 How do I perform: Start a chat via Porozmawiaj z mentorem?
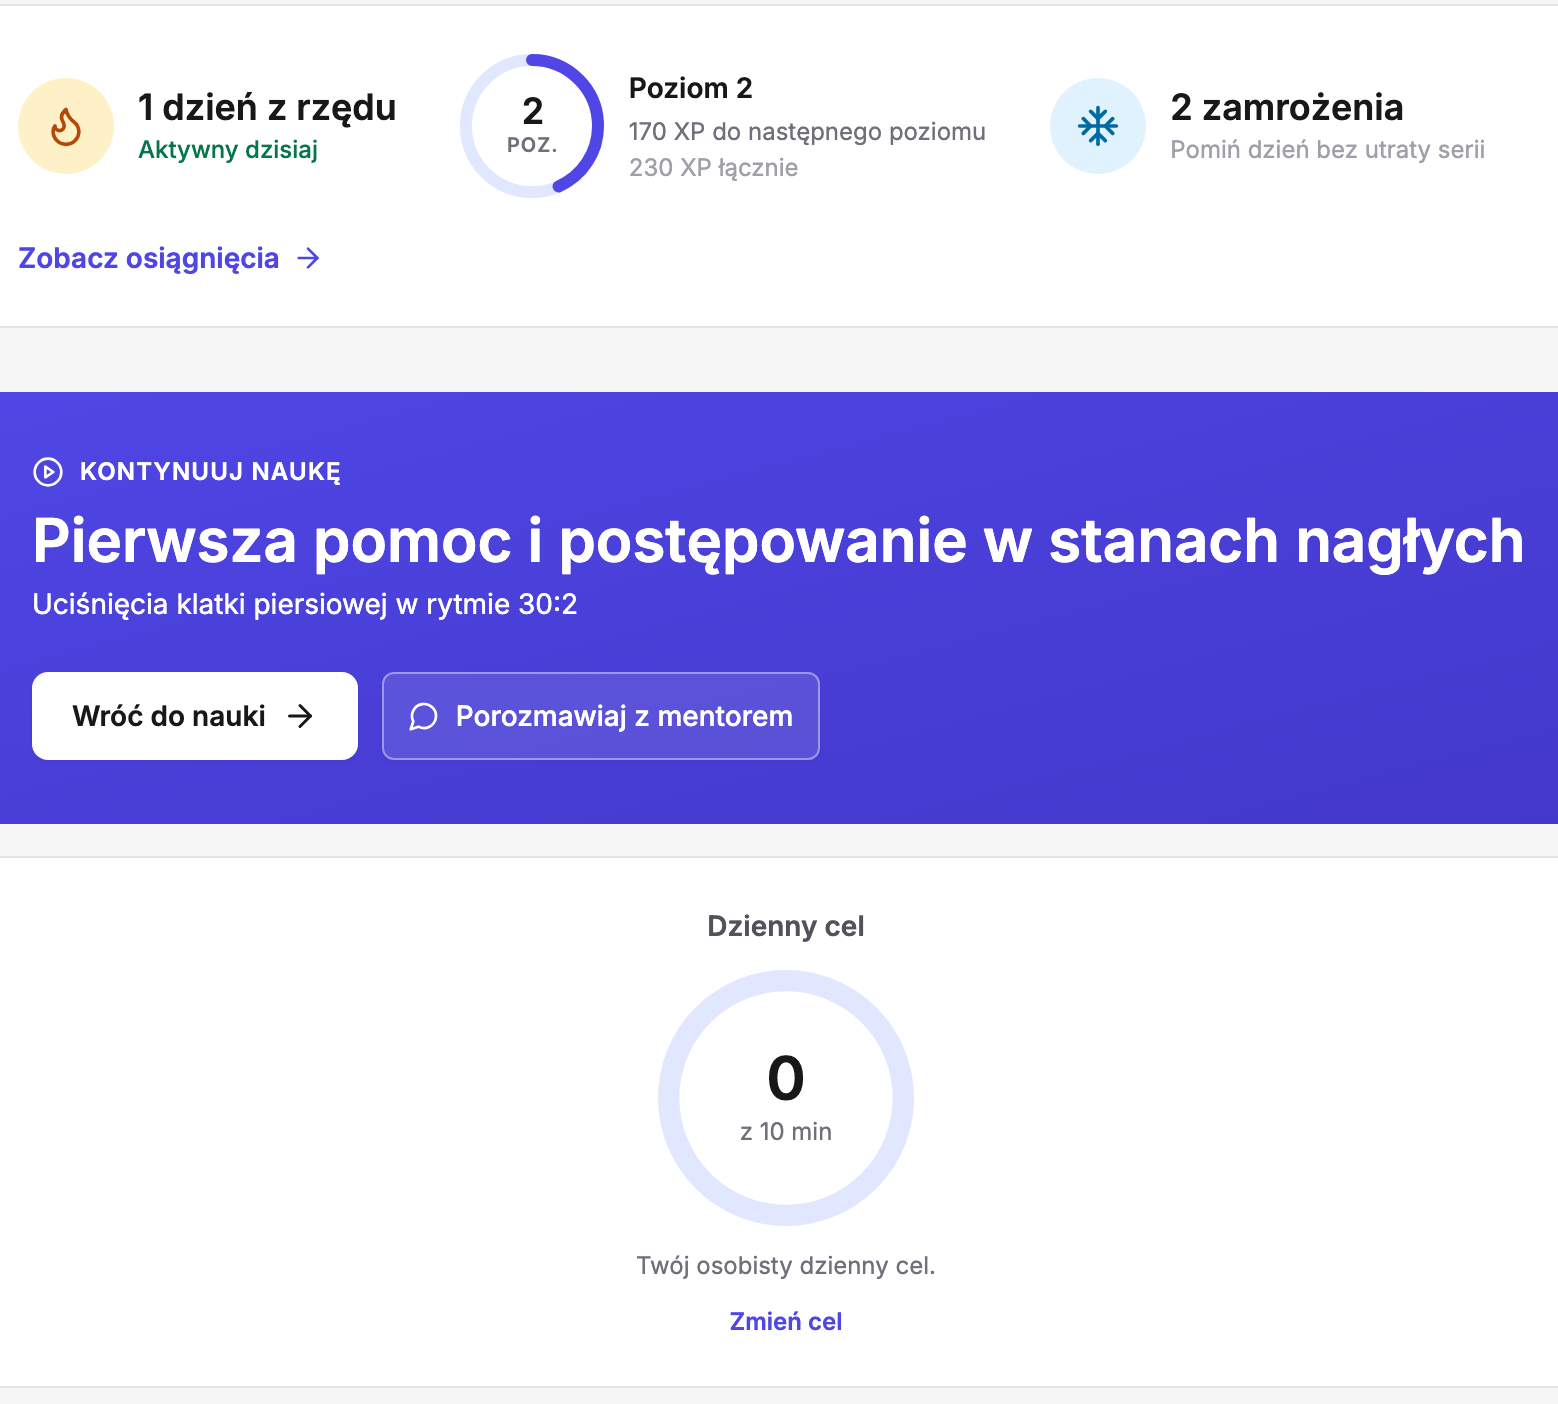coord(601,716)
